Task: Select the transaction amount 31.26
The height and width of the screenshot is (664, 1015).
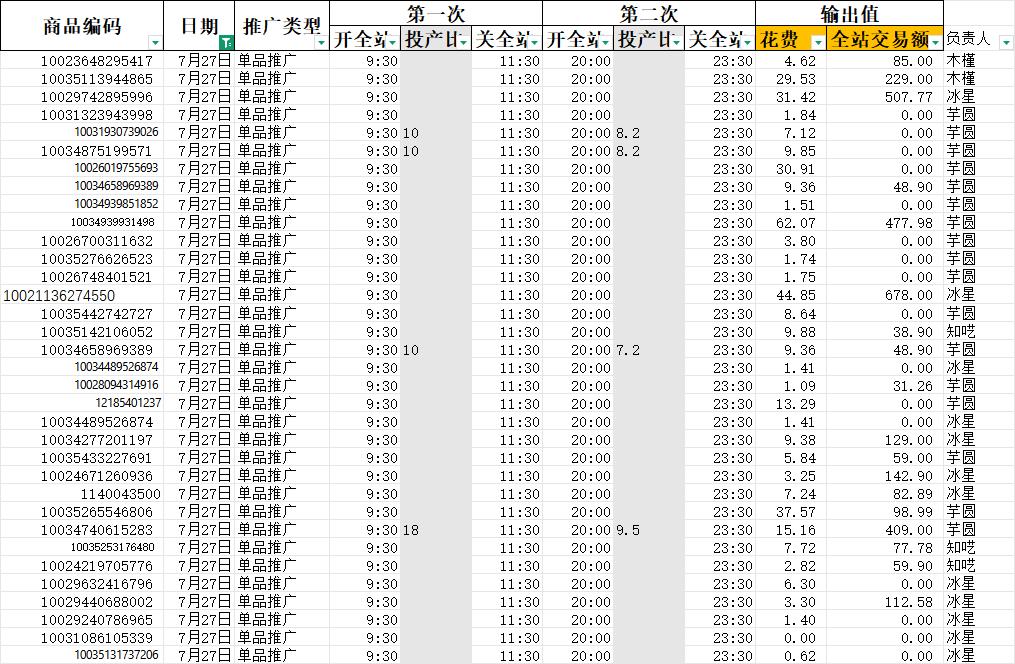Action: coord(913,386)
